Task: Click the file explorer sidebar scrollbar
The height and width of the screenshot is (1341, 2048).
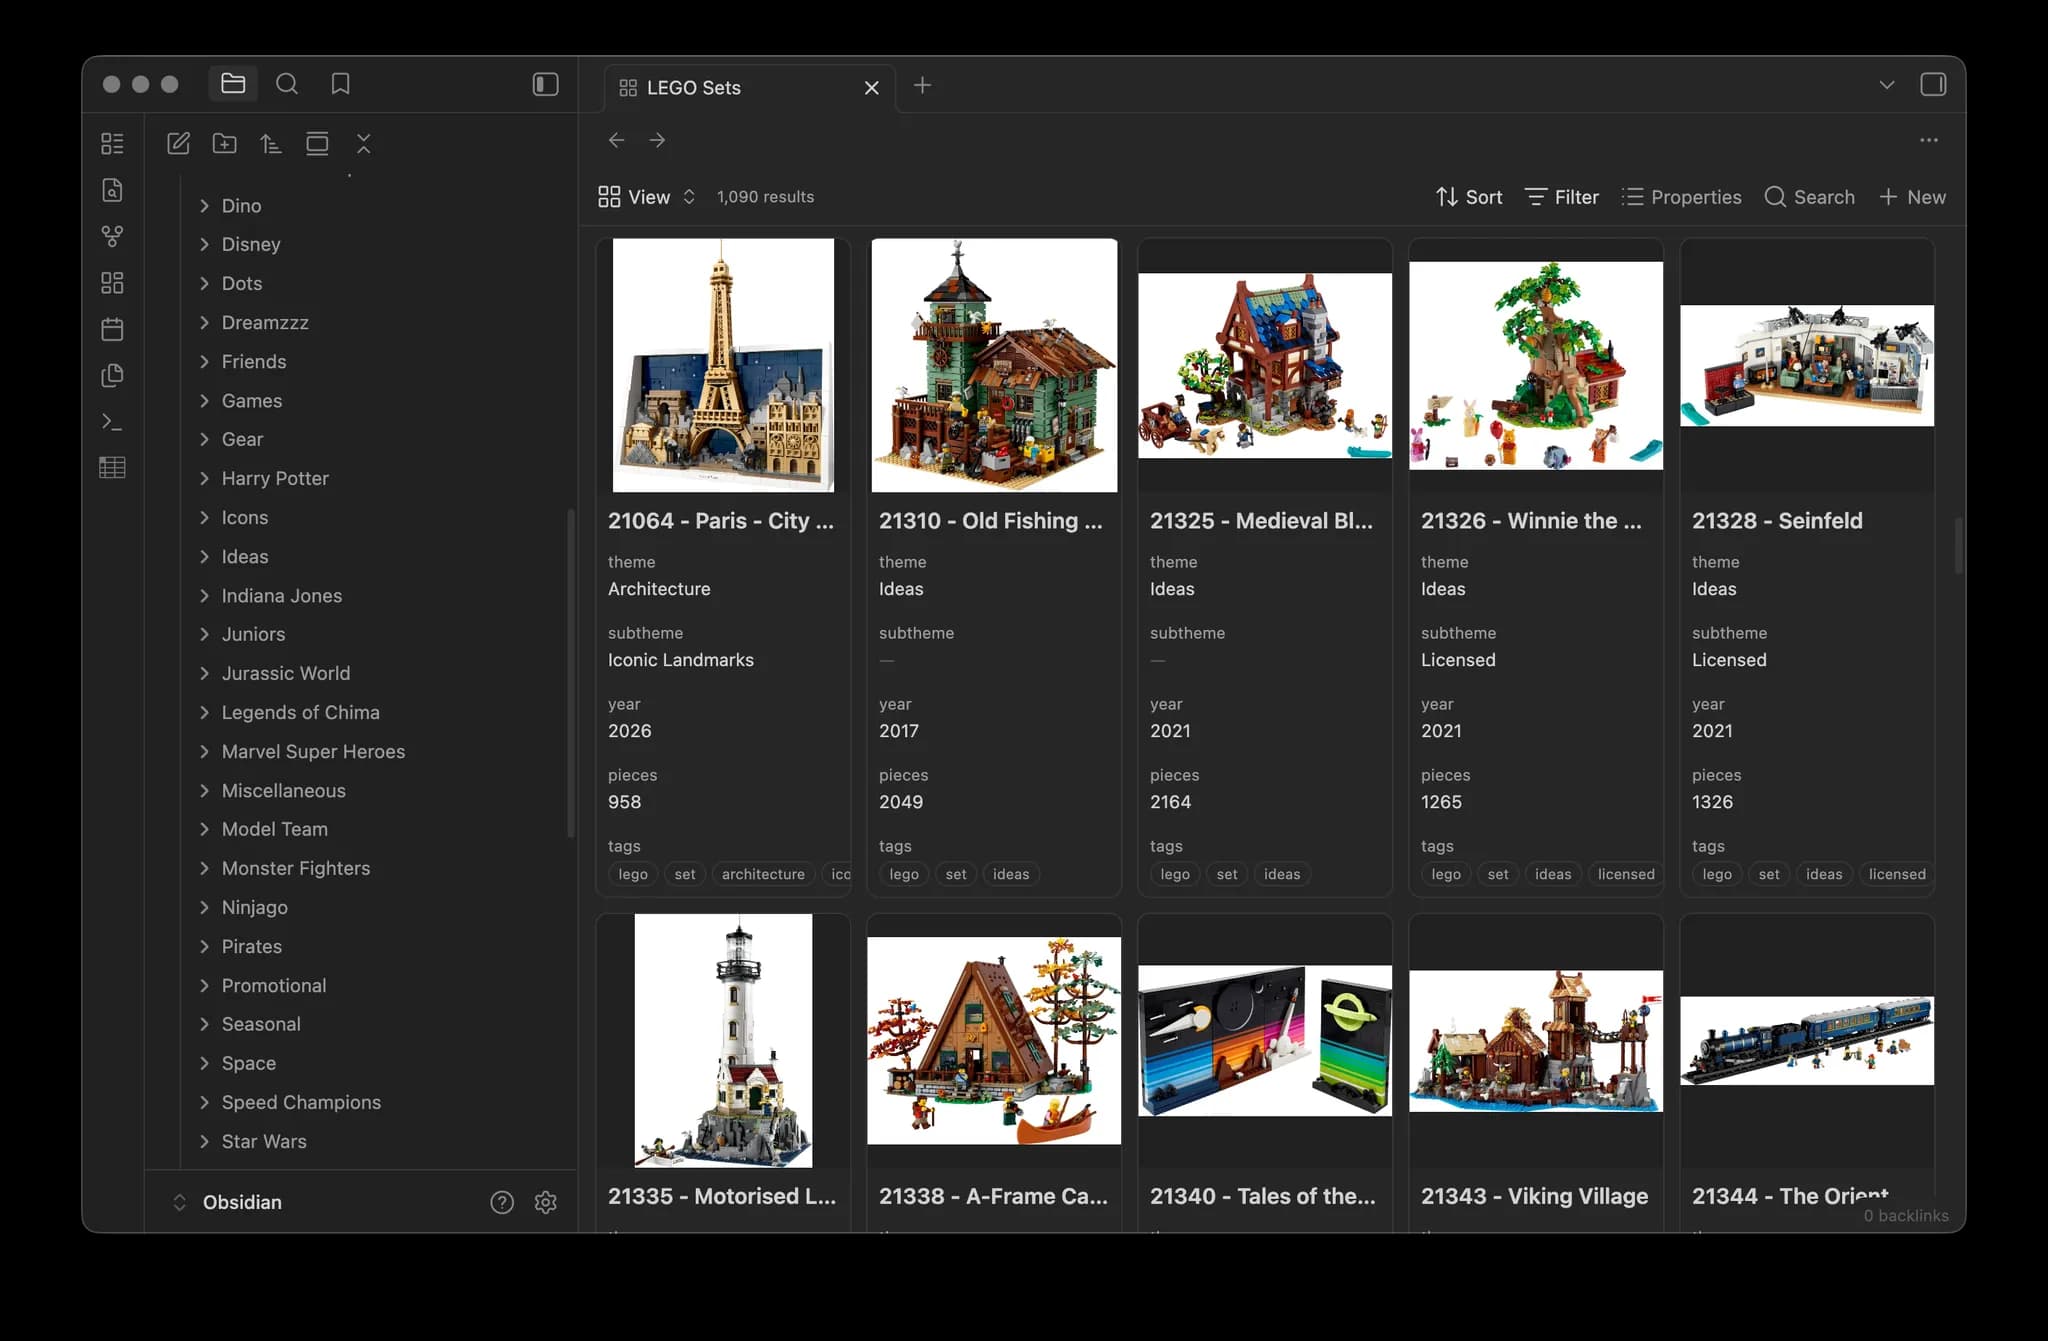Action: tap(571, 673)
